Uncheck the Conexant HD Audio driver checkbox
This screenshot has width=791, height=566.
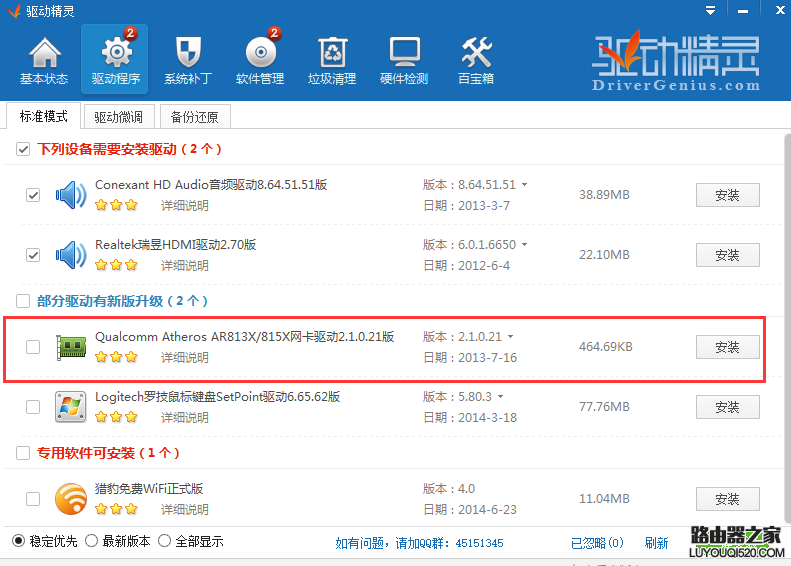pyautogui.click(x=33, y=195)
